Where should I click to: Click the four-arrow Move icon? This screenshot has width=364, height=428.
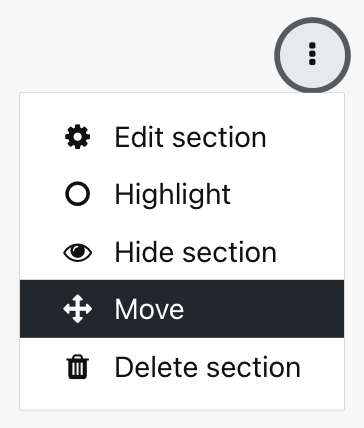pos(77,309)
